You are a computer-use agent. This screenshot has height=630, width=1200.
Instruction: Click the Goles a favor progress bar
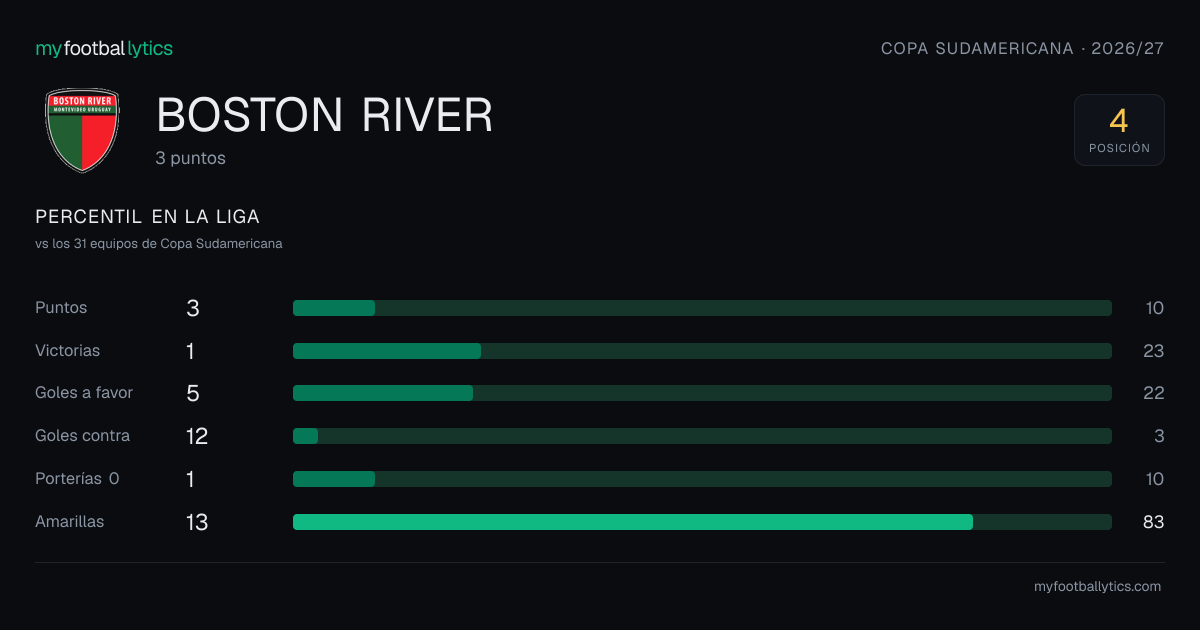[x=702, y=393]
